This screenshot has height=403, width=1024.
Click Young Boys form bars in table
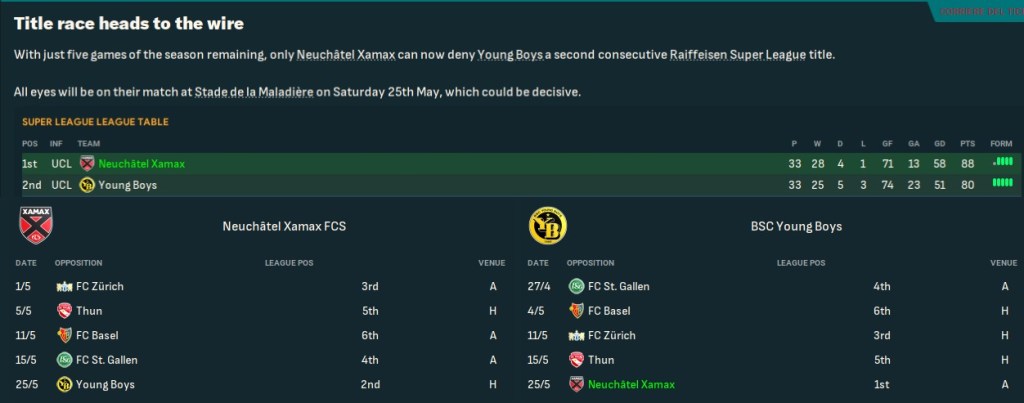[x=1002, y=183]
